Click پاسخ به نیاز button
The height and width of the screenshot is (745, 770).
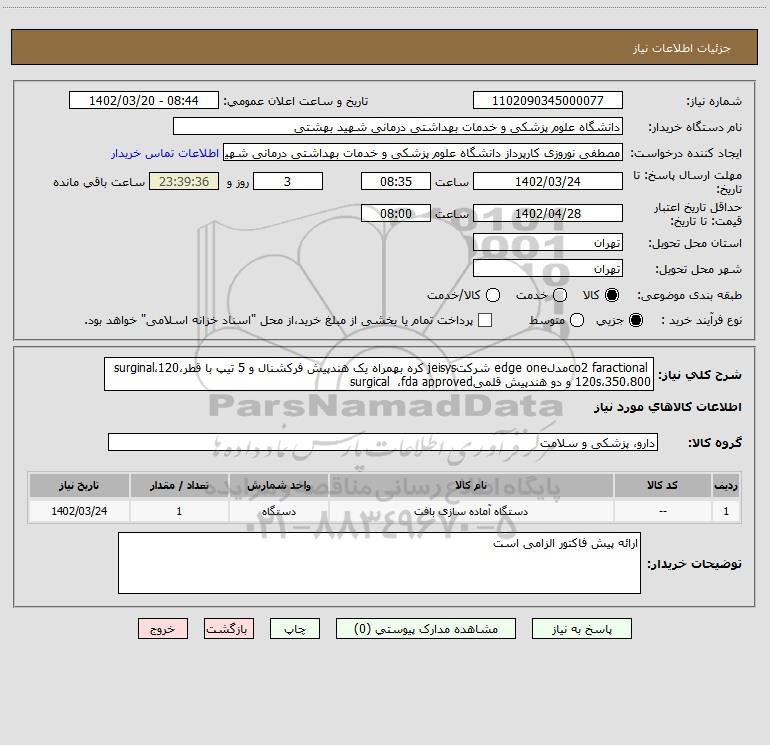click(581, 629)
